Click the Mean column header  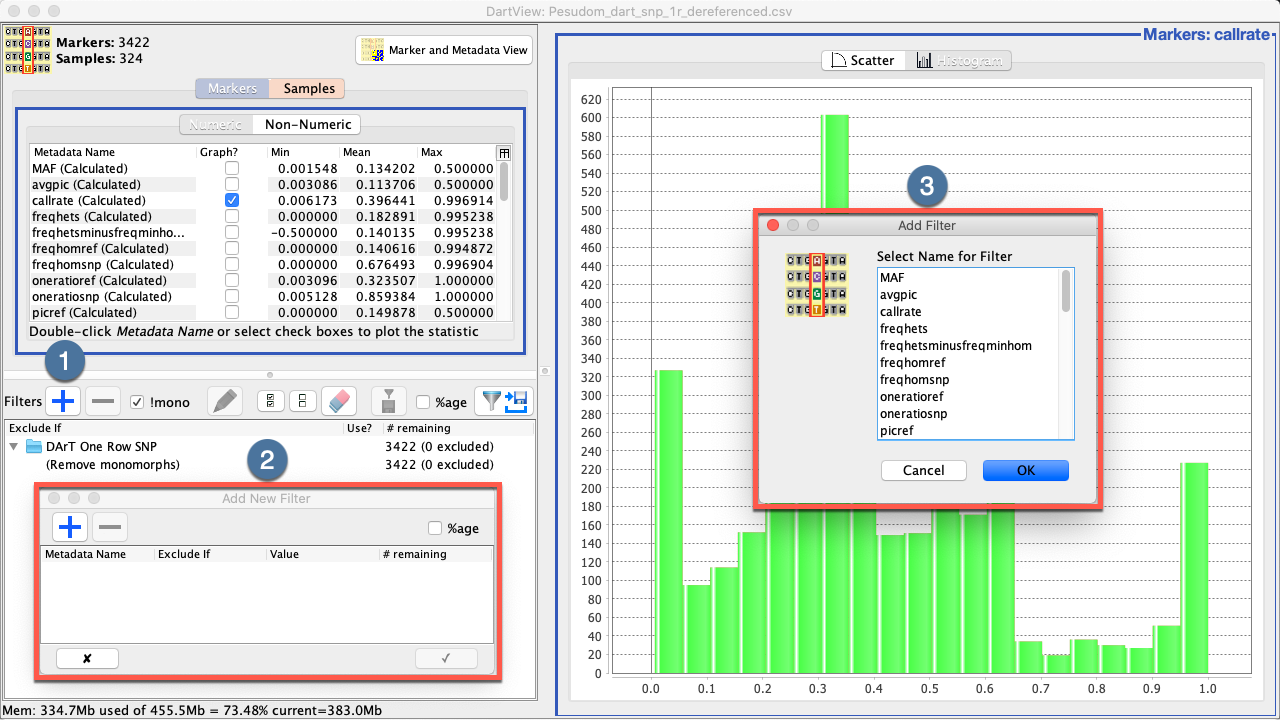click(x=379, y=152)
